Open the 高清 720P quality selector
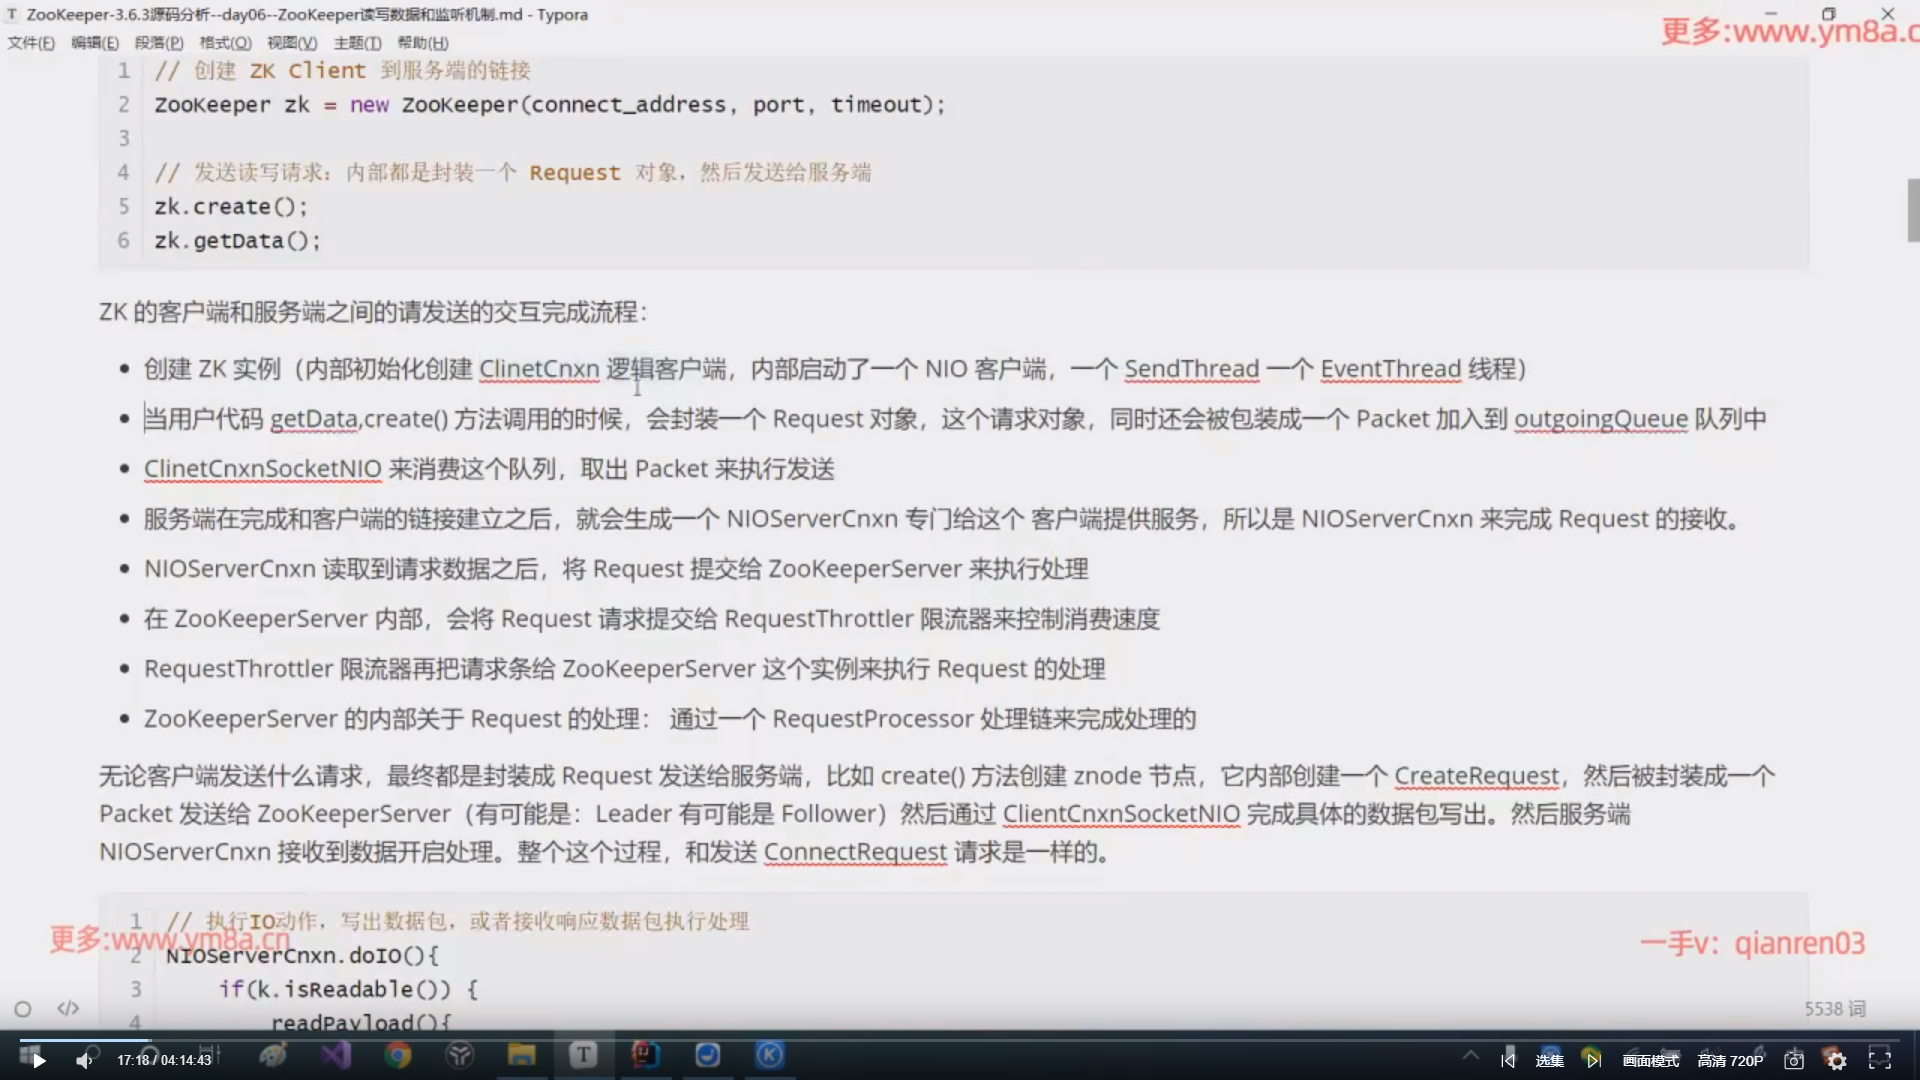The image size is (1920, 1080). click(1730, 1060)
